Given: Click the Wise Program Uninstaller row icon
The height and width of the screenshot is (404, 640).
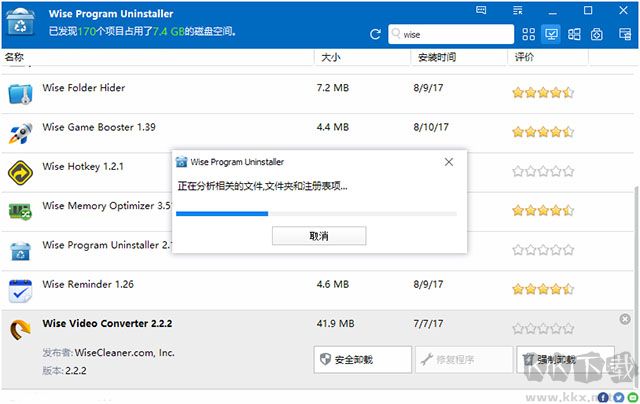Looking at the screenshot, I should click(20, 251).
